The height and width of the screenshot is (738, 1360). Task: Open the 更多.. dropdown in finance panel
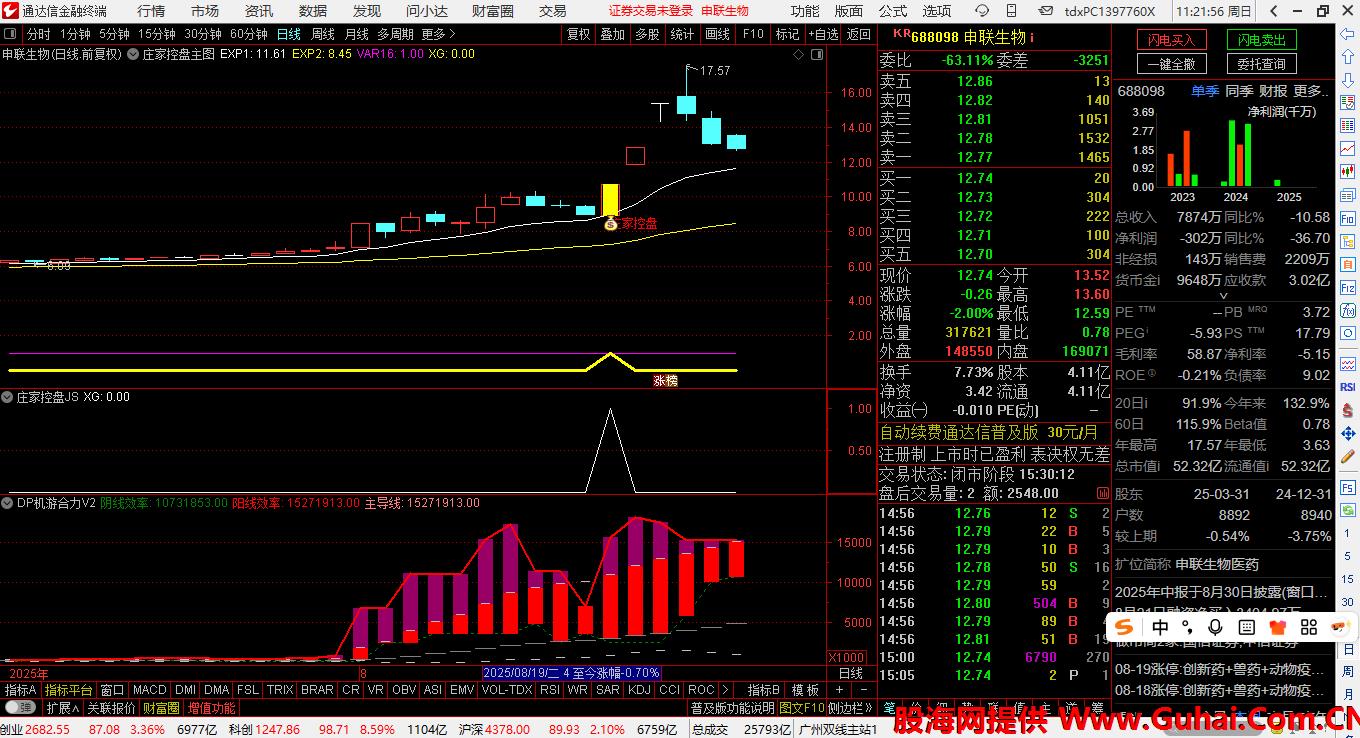(1310, 91)
